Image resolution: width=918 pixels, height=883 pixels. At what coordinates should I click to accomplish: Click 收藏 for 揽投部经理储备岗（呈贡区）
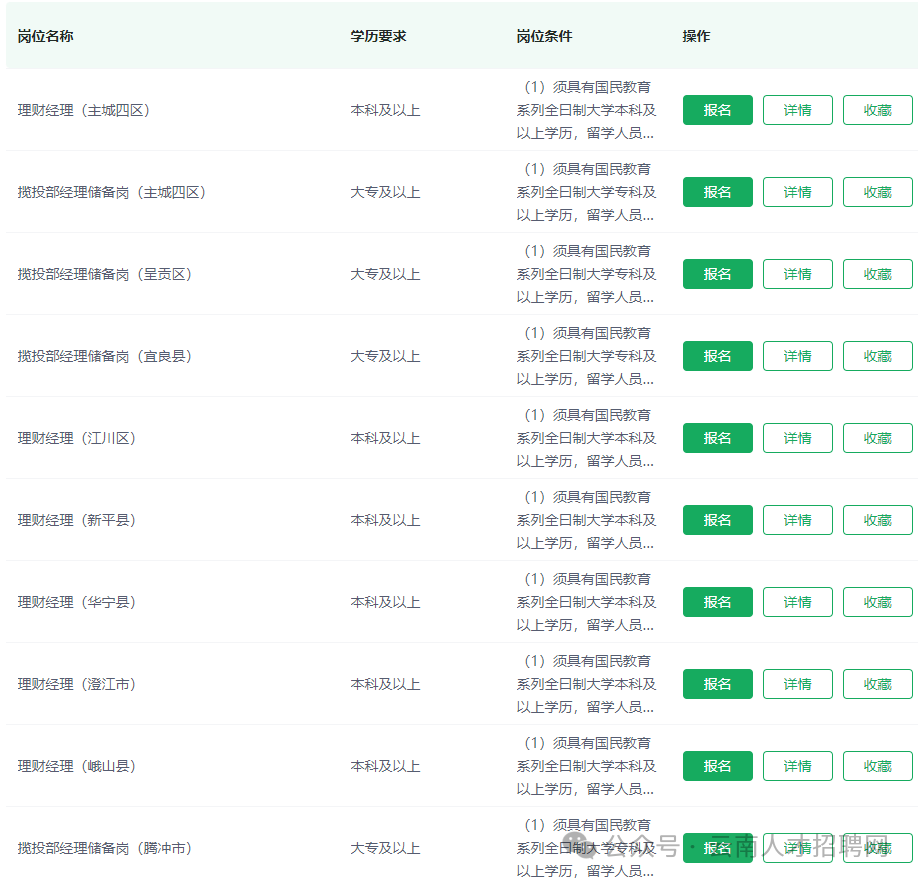tap(878, 274)
